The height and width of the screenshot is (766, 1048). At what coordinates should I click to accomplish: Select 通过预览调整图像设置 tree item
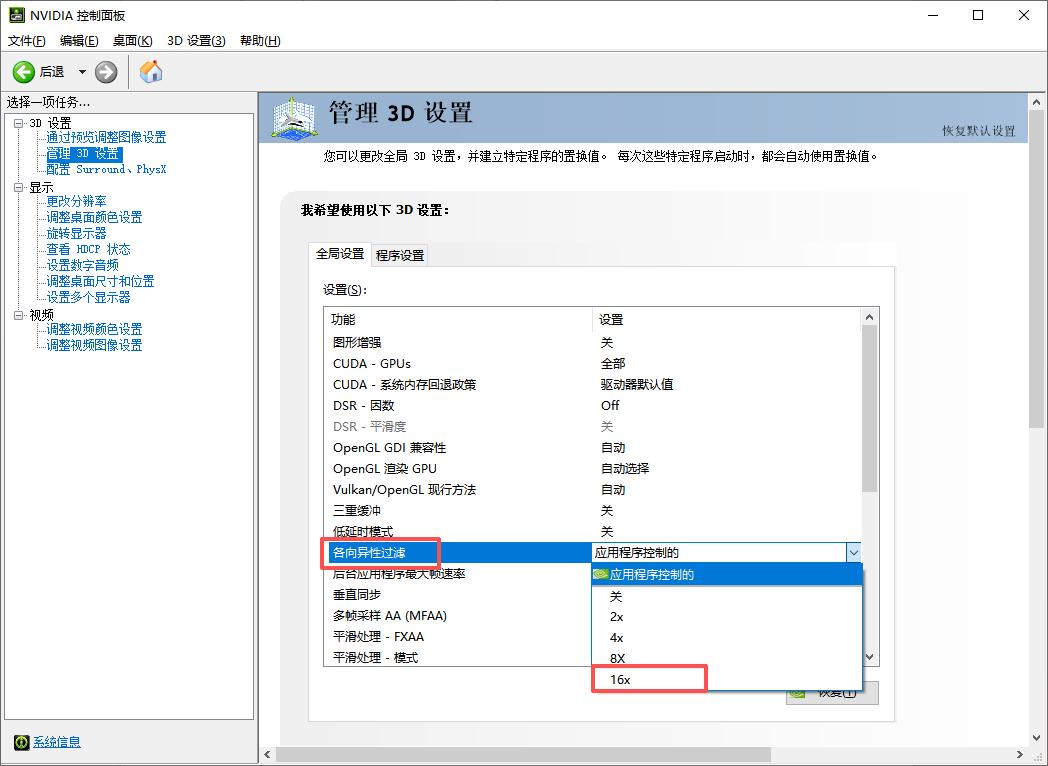click(106, 137)
